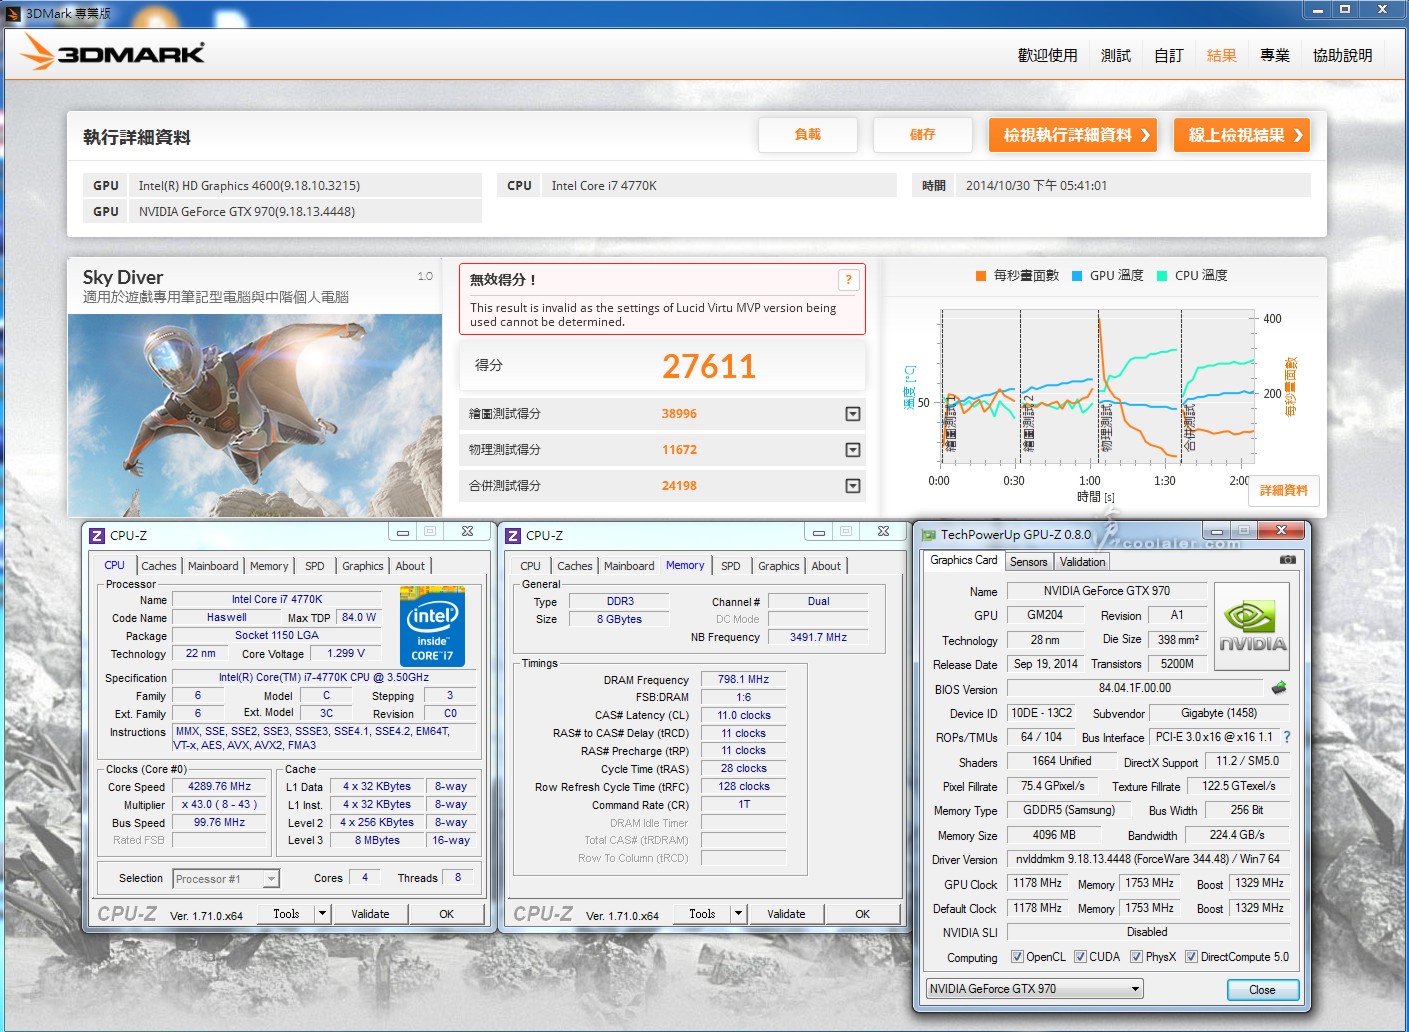Click the CPU-Z title icon of the CPU window
This screenshot has width=1409, height=1032.
[97, 536]
